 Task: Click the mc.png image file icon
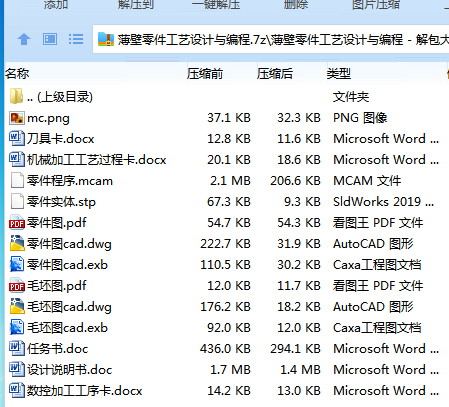pyautogui.click(x=17, y=118)
